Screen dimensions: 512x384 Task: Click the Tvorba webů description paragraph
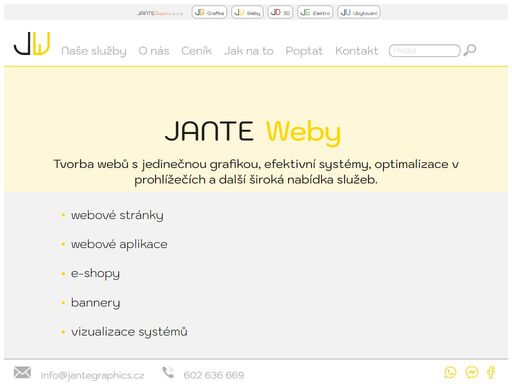[x=256, y=172]
